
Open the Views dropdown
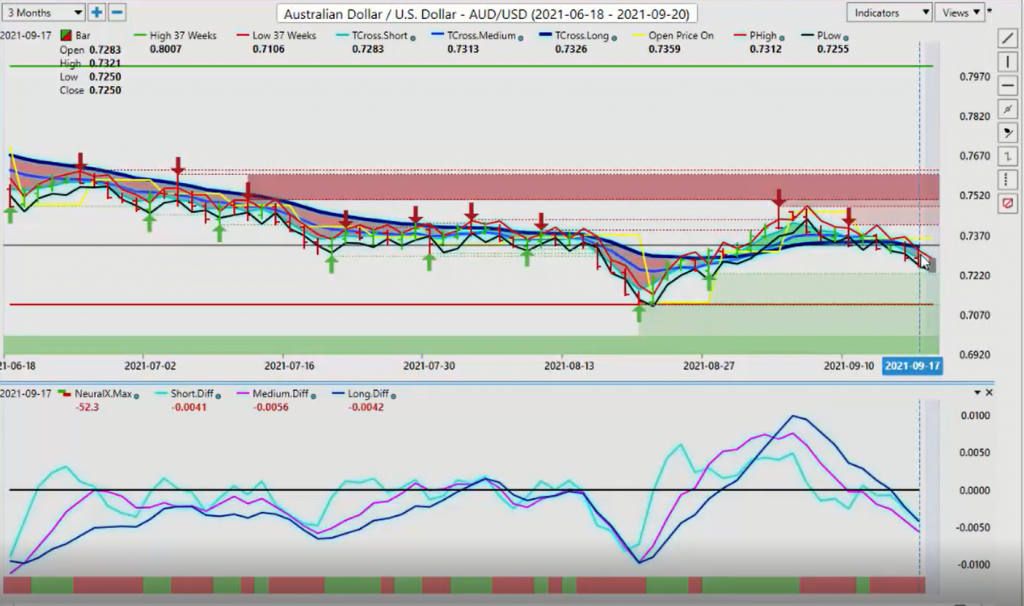coord(959,12)
